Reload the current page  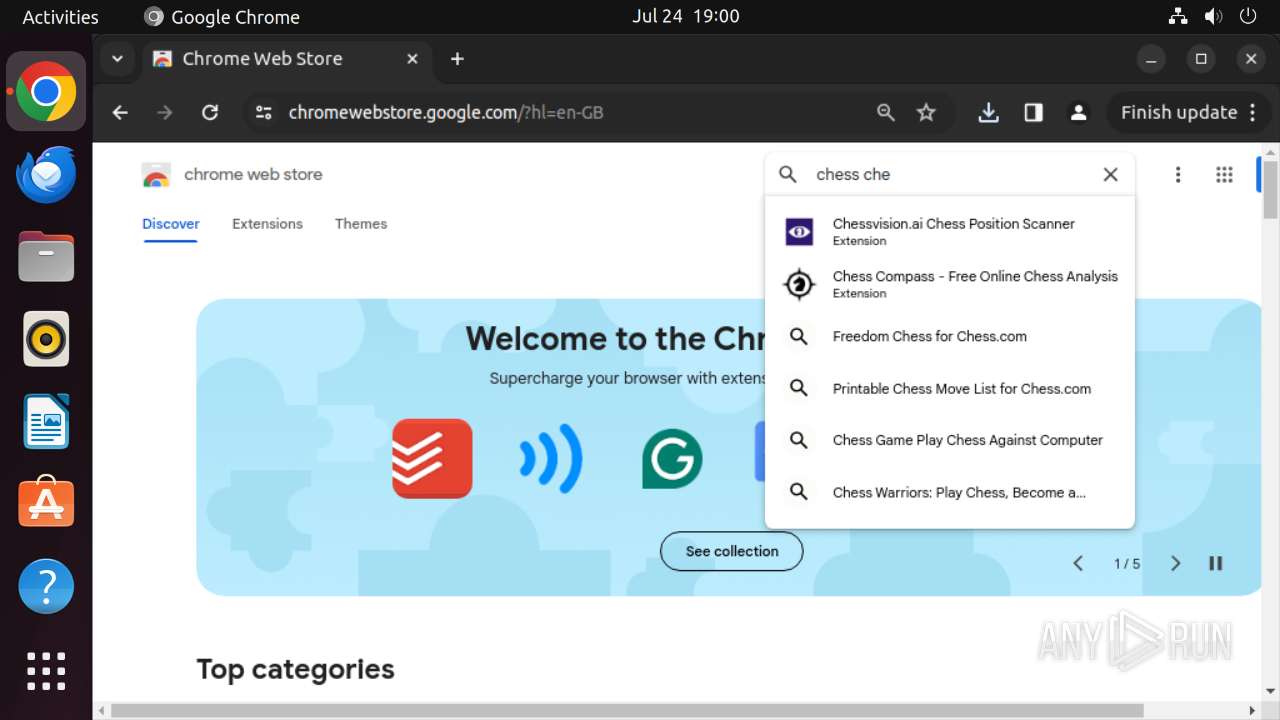210,113
